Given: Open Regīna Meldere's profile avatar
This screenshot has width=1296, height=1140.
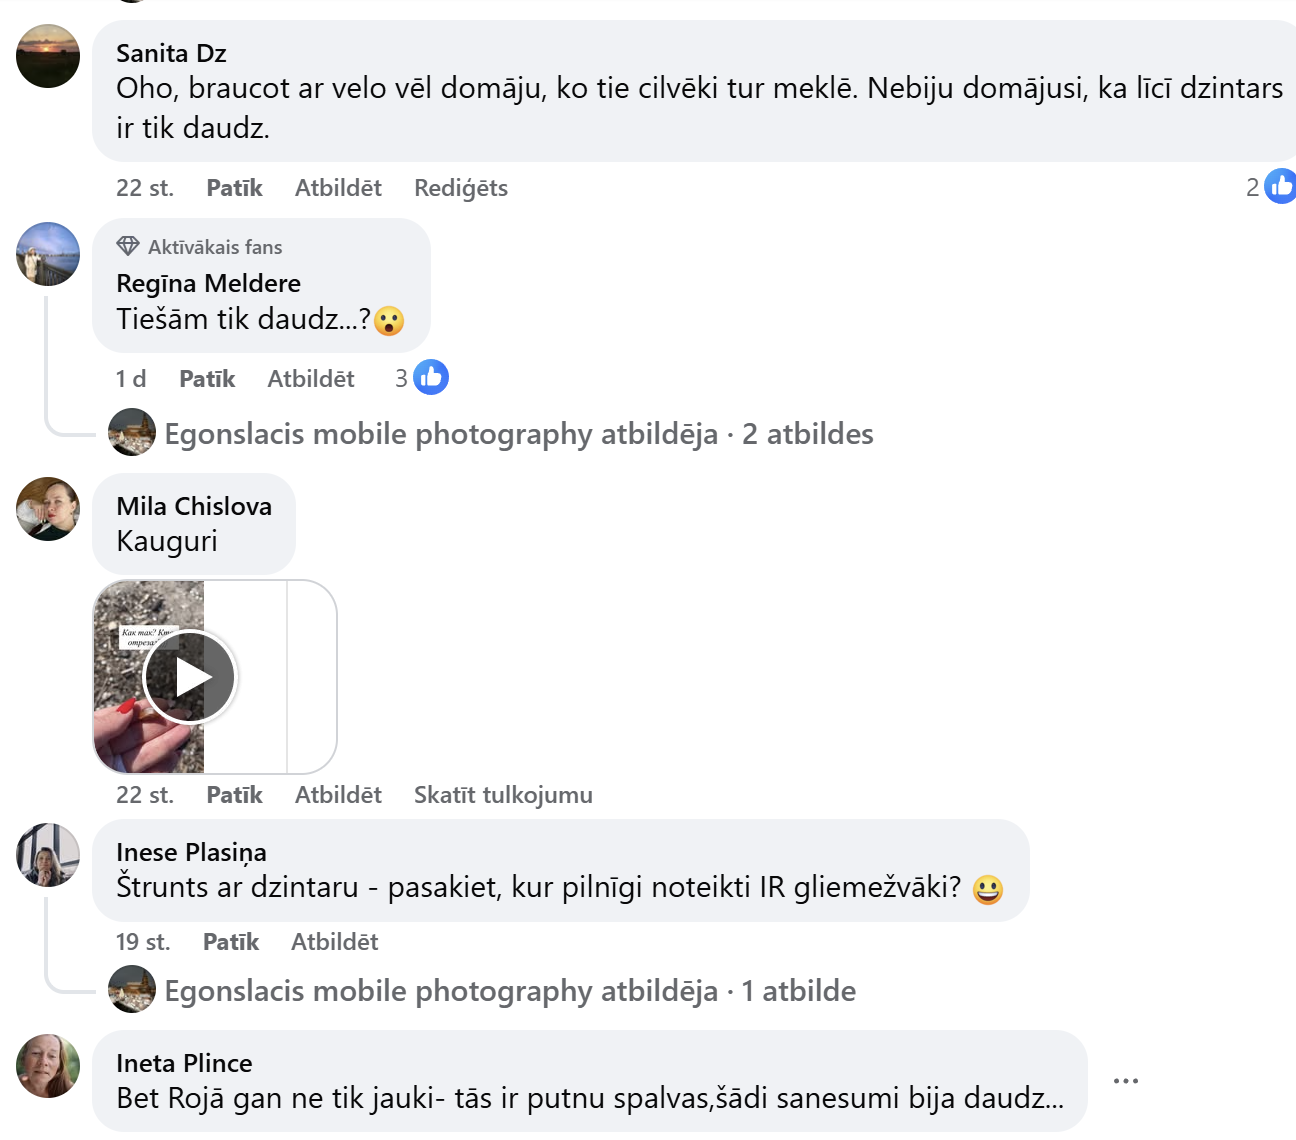Looking at the screenshot, I should coord(48,254).
